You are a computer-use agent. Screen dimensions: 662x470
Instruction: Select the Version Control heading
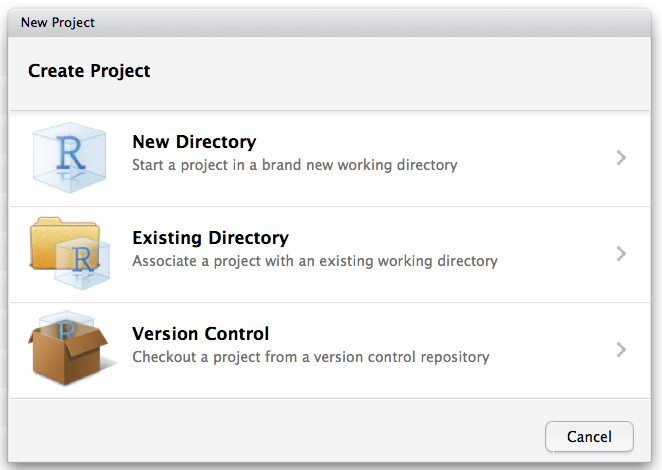(201, 334)
